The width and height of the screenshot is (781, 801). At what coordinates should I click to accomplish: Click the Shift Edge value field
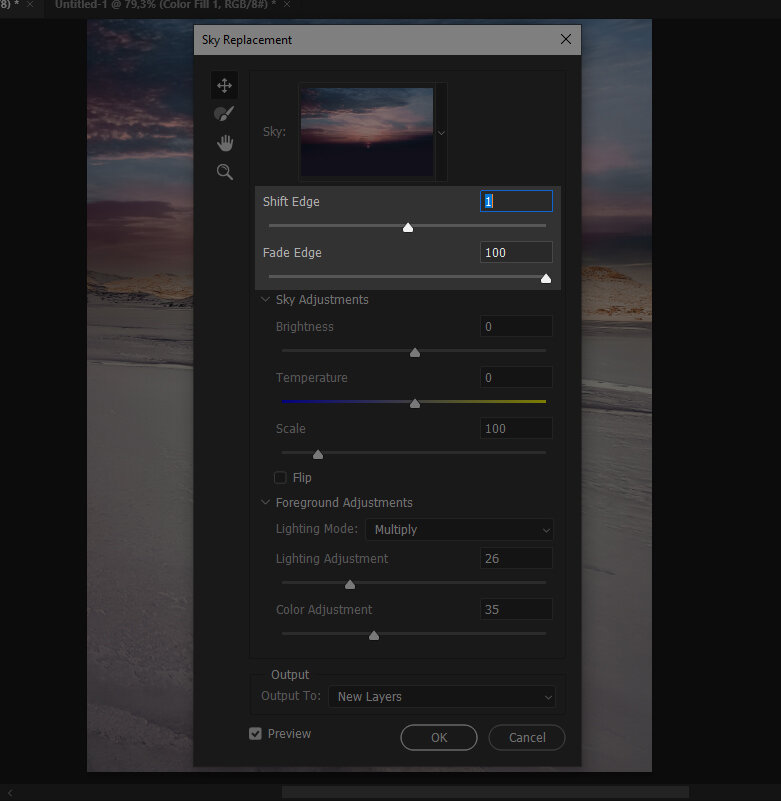click(516, 201)
